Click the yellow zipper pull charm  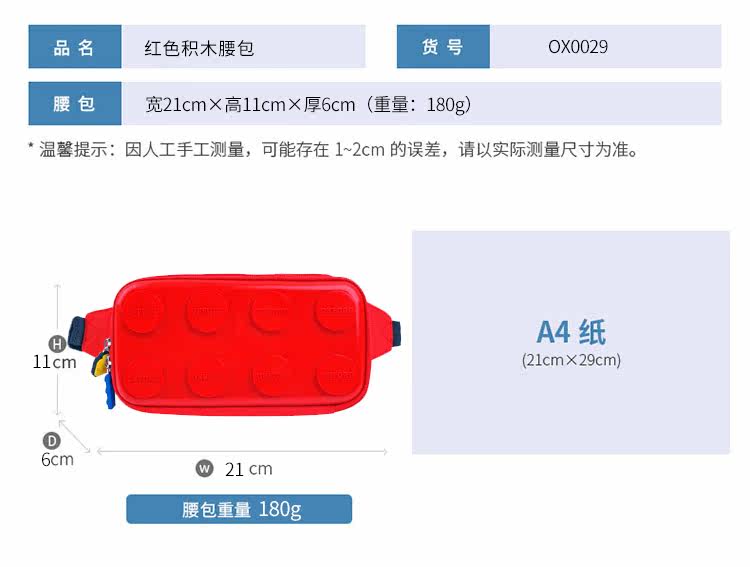99,364
